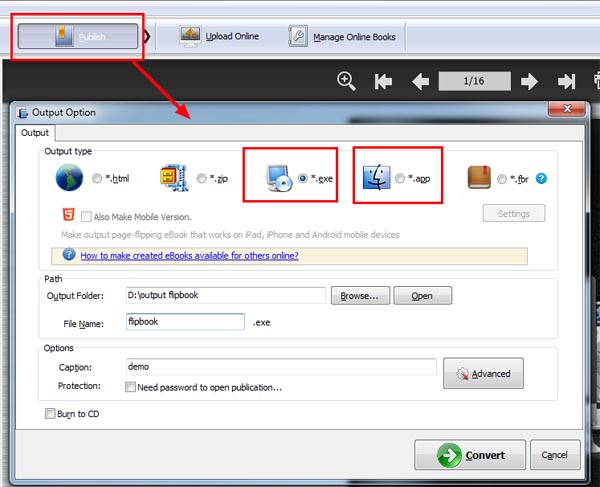Click the Mac Finder app icon
600x487 pixels.
point(377,177)
